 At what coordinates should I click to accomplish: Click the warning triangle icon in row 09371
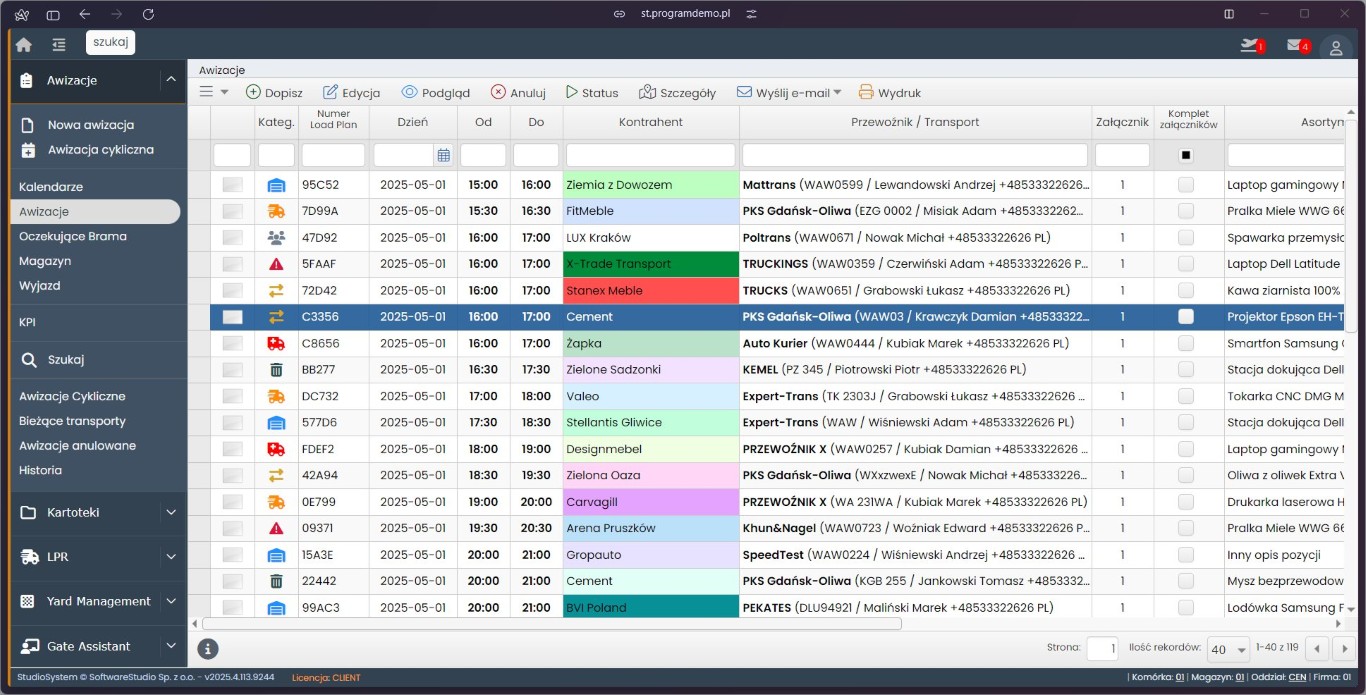(x=276, y=528)
